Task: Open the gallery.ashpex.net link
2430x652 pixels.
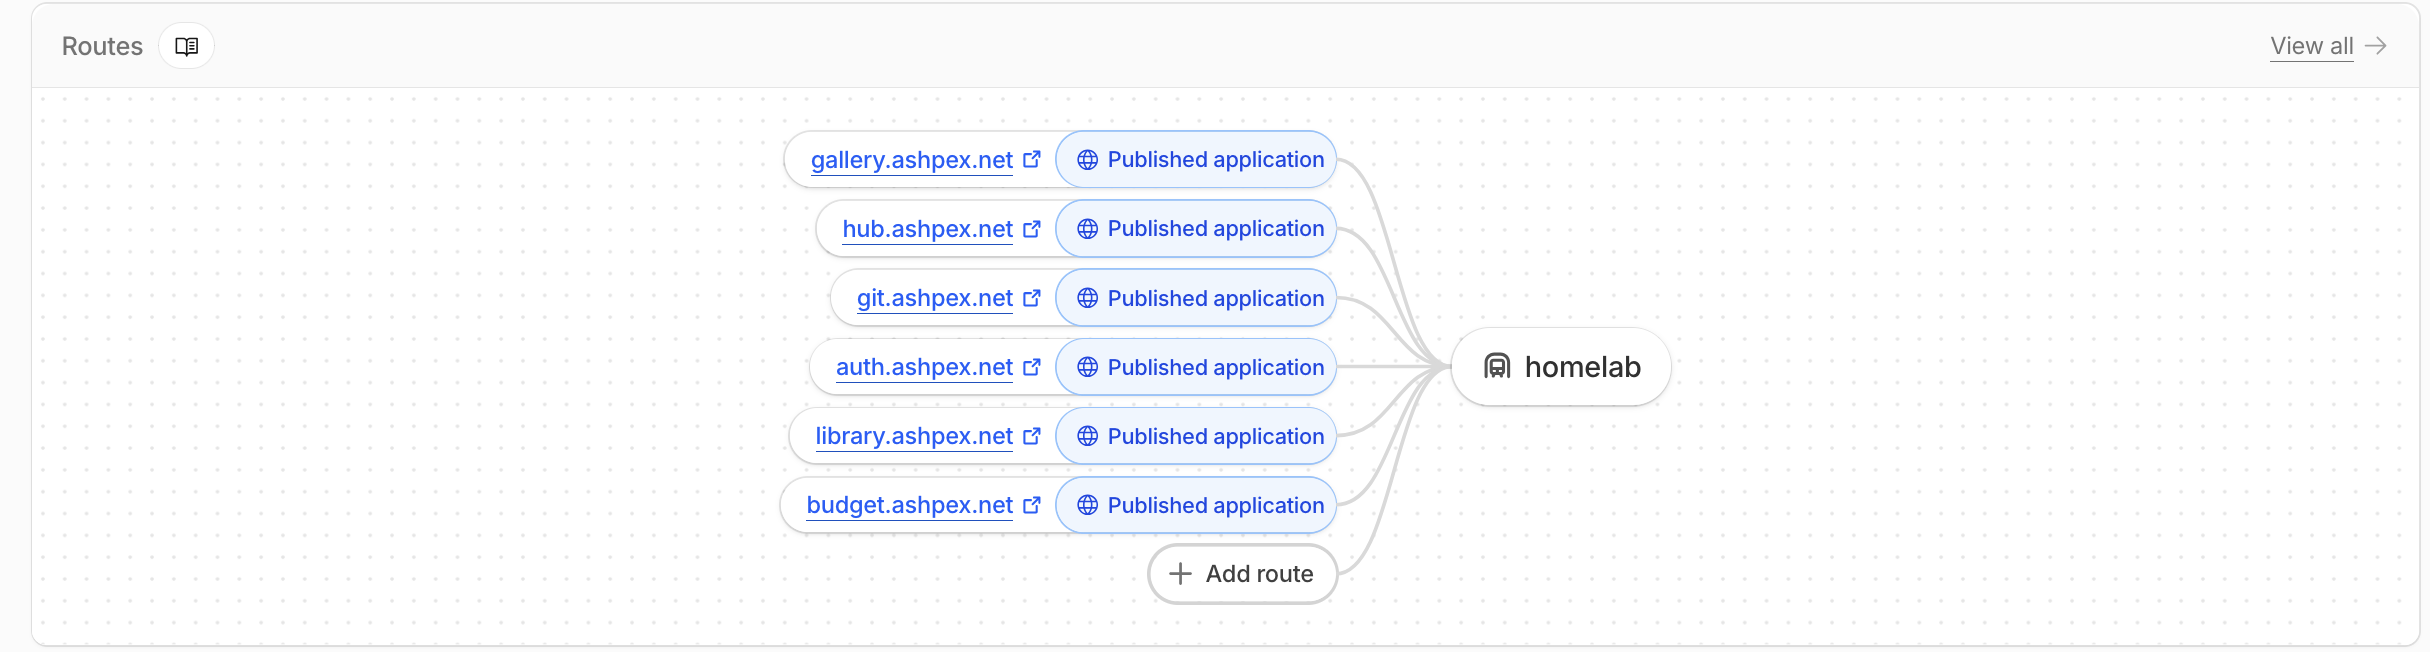Action: pyautogui.click(x=912, y=160)
